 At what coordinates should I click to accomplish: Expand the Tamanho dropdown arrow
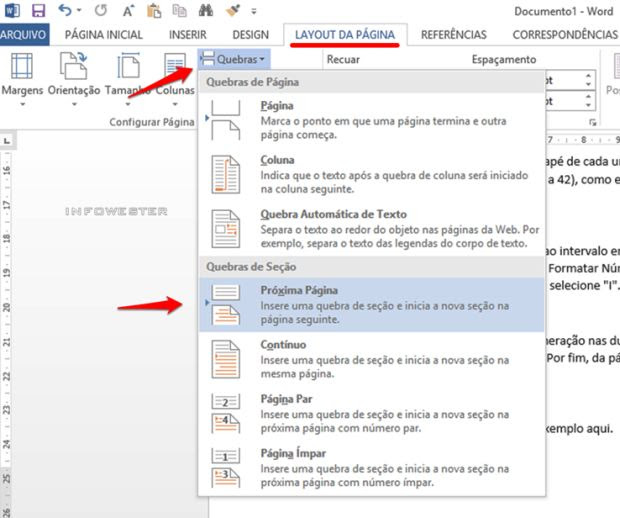128,104
